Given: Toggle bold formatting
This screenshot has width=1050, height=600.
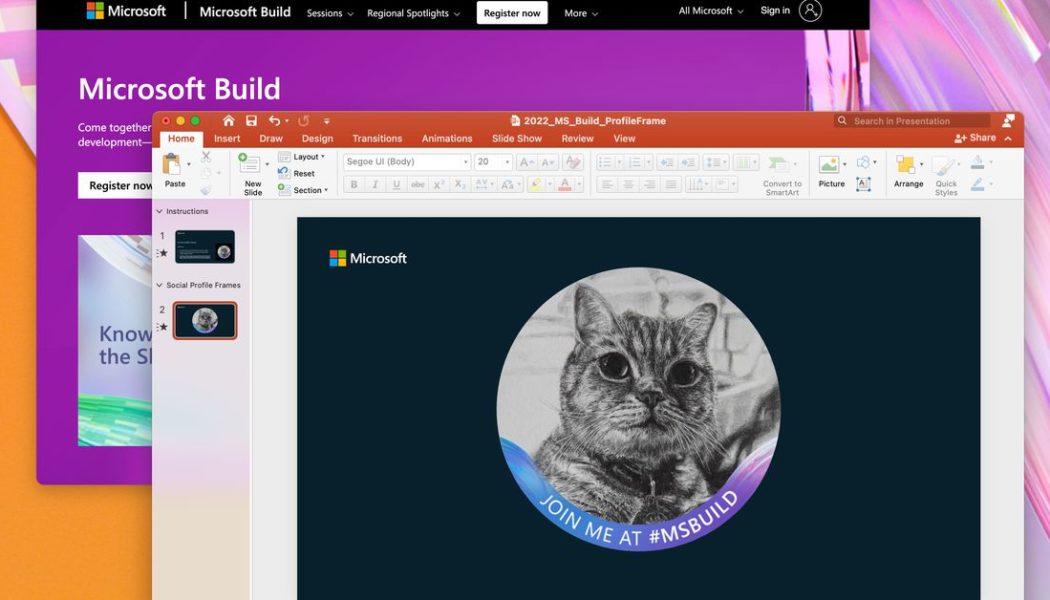Looking at the screenshot, I should click(x=353, y=183).
